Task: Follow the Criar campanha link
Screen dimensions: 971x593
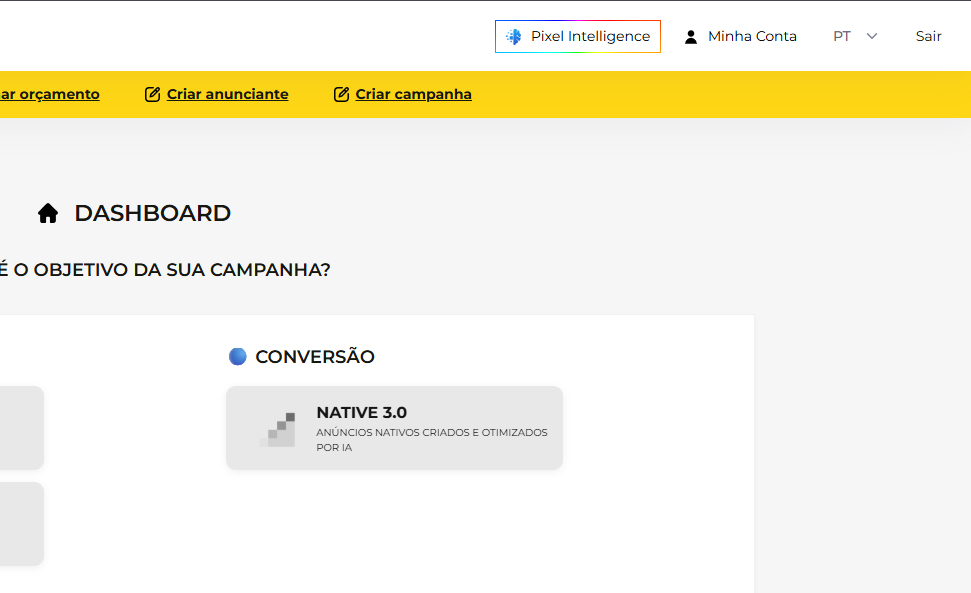Action: coord(413,94)
